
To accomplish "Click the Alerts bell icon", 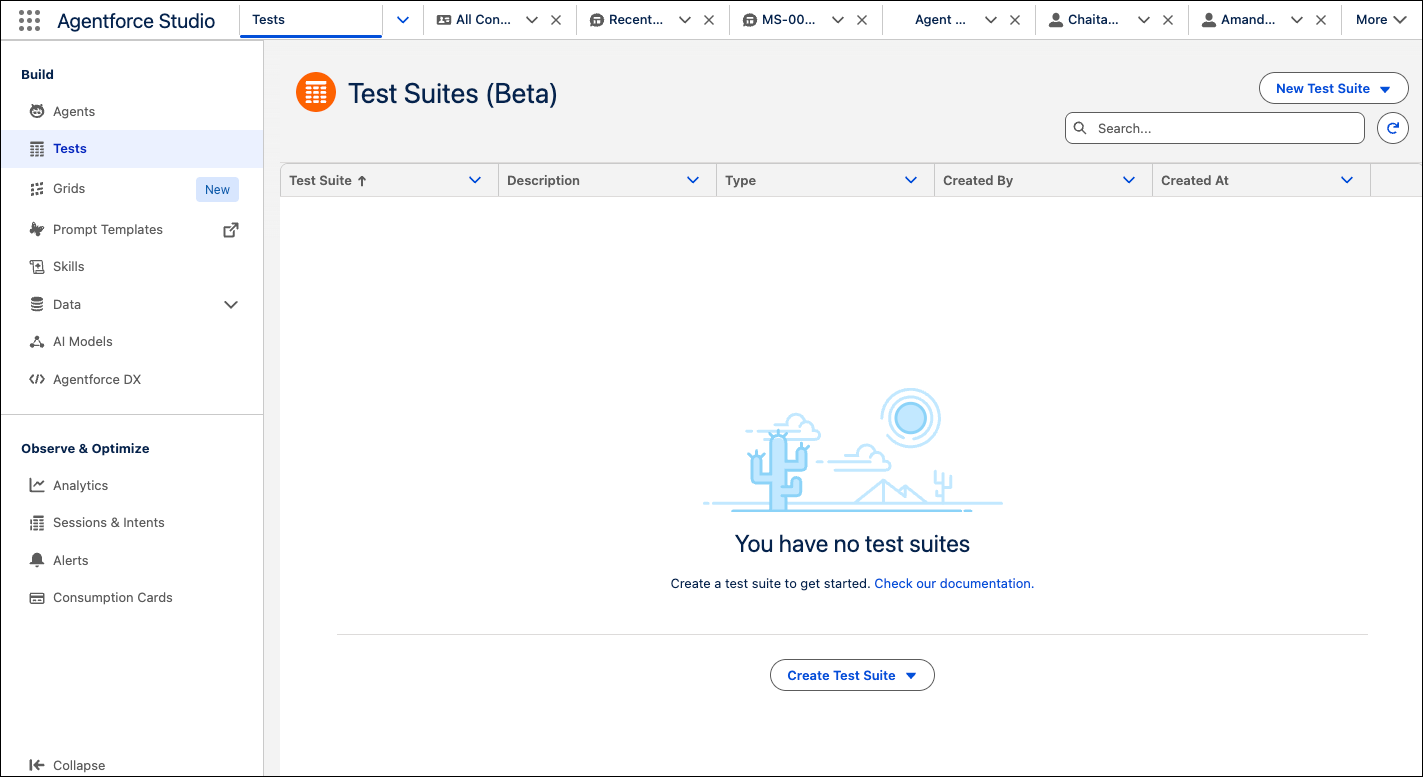I will point(37,560).
